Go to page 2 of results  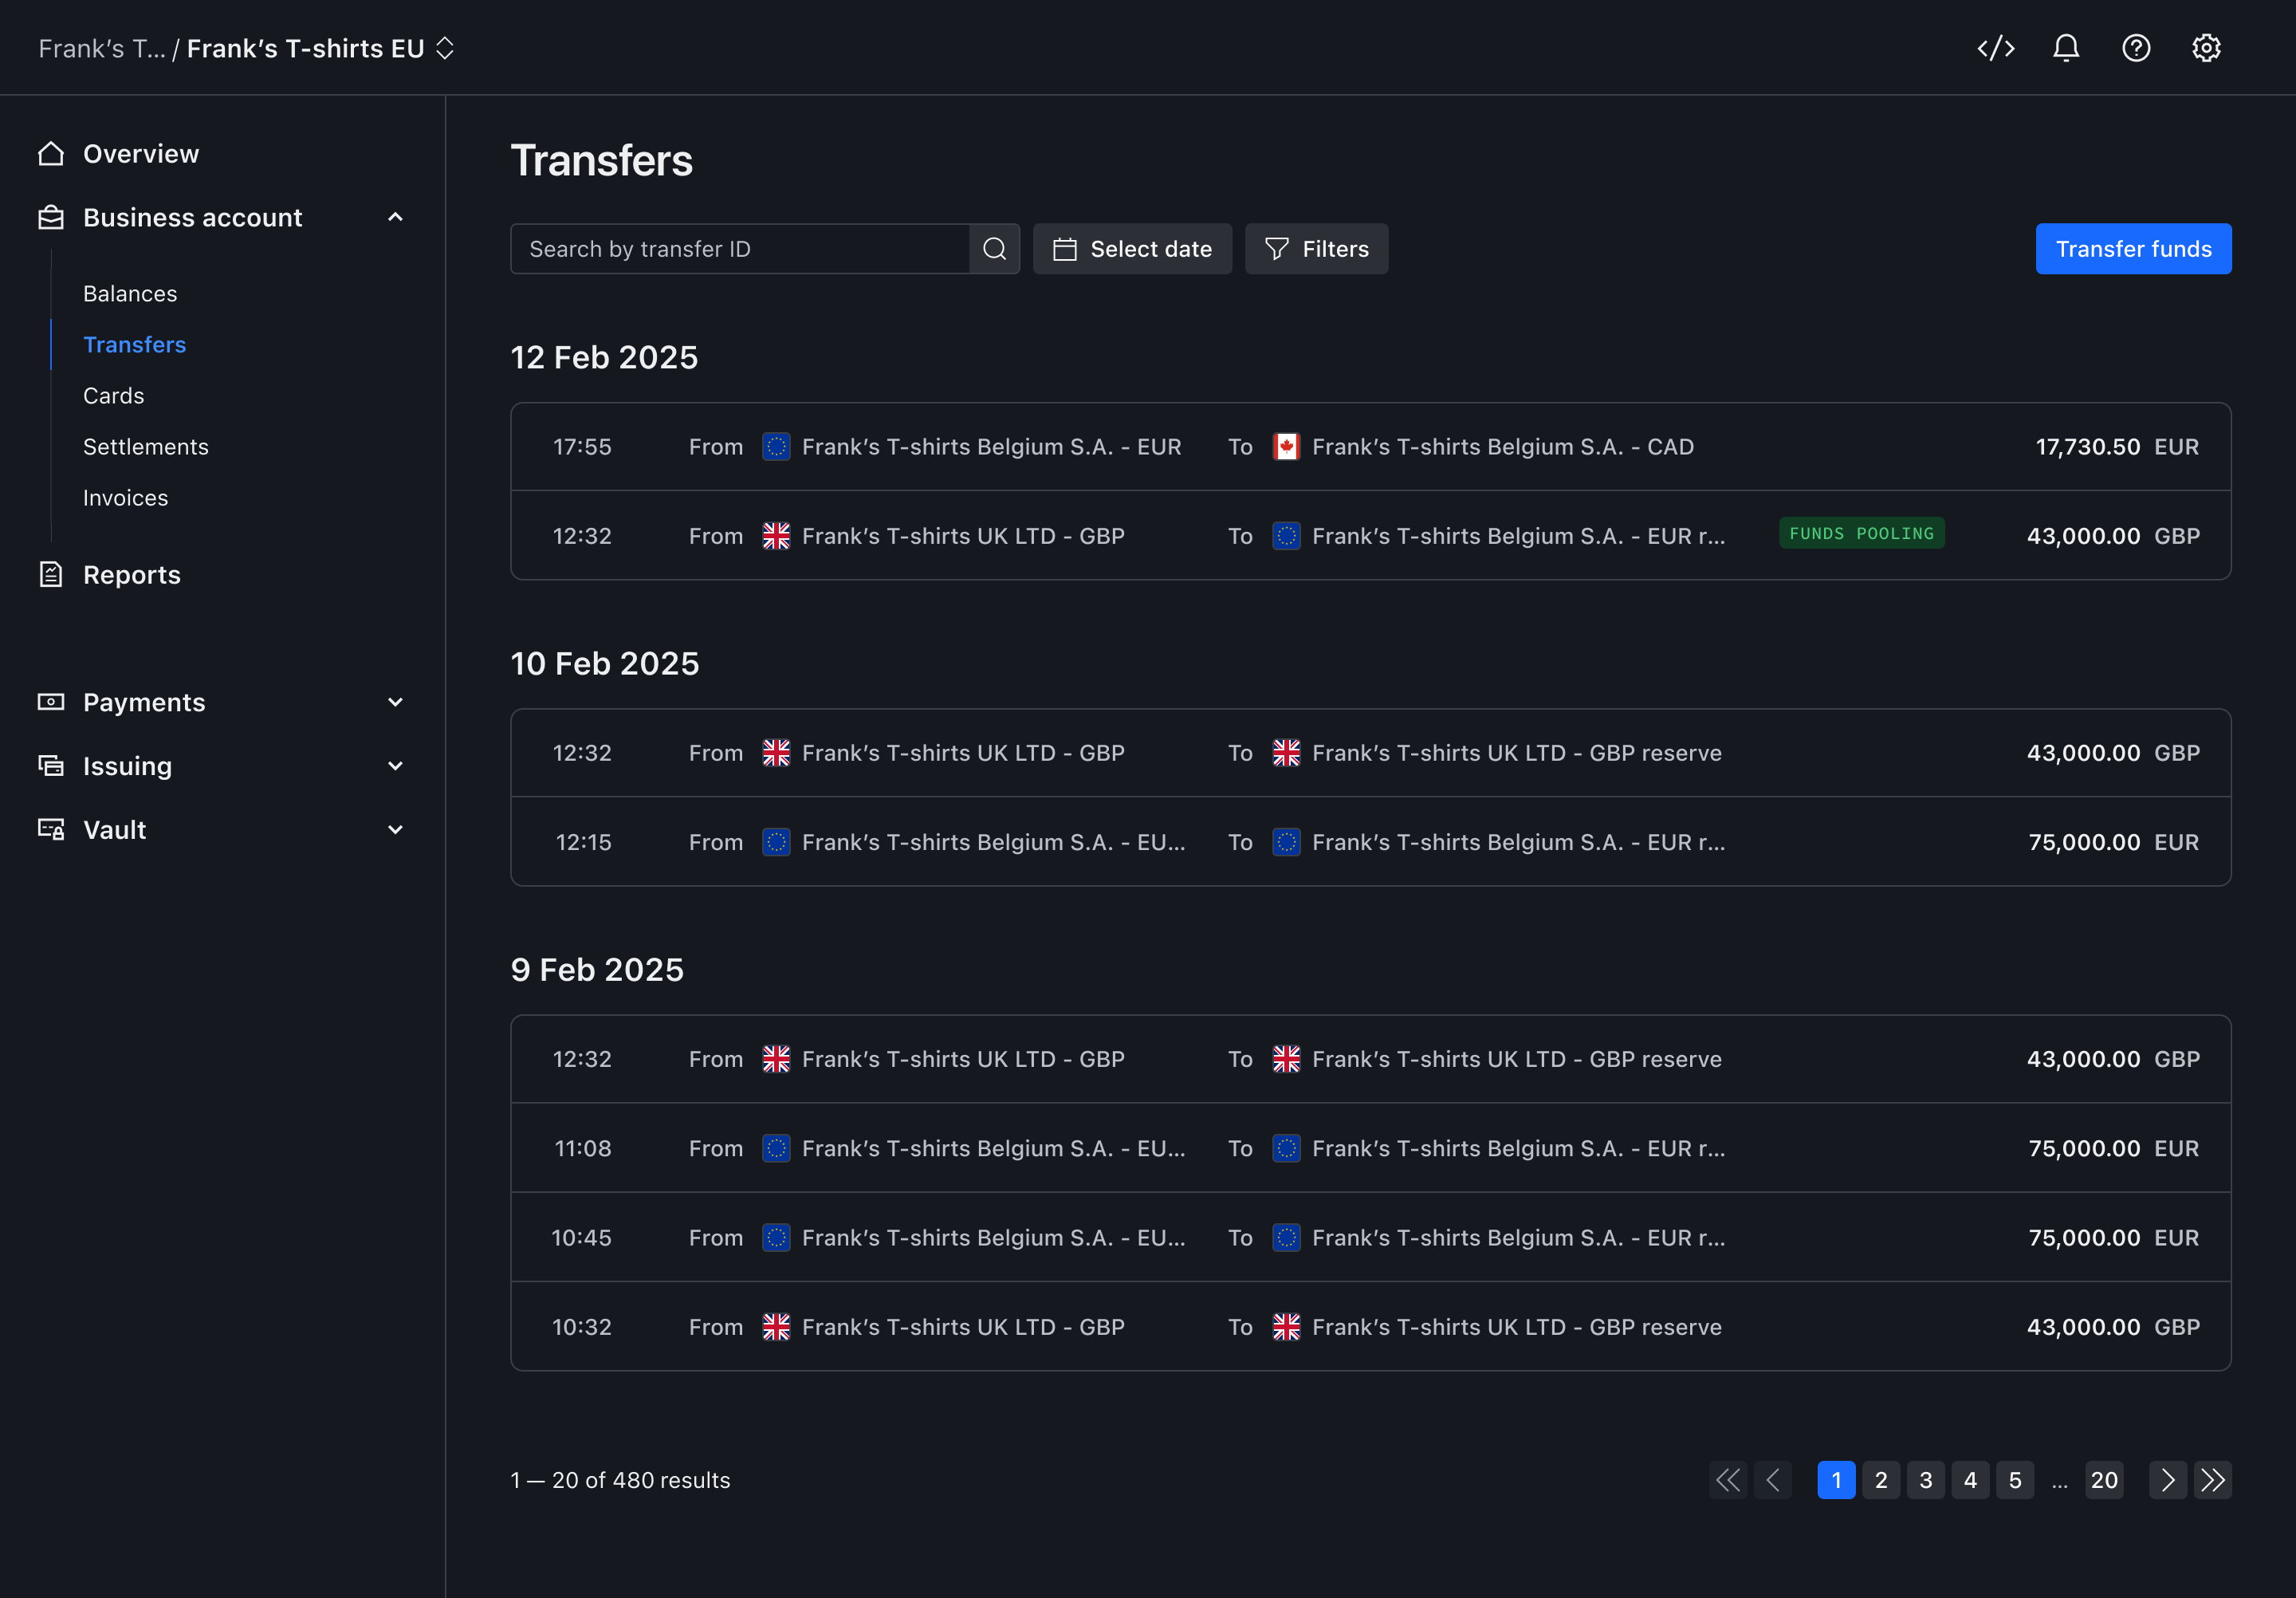(1881, 1480)
